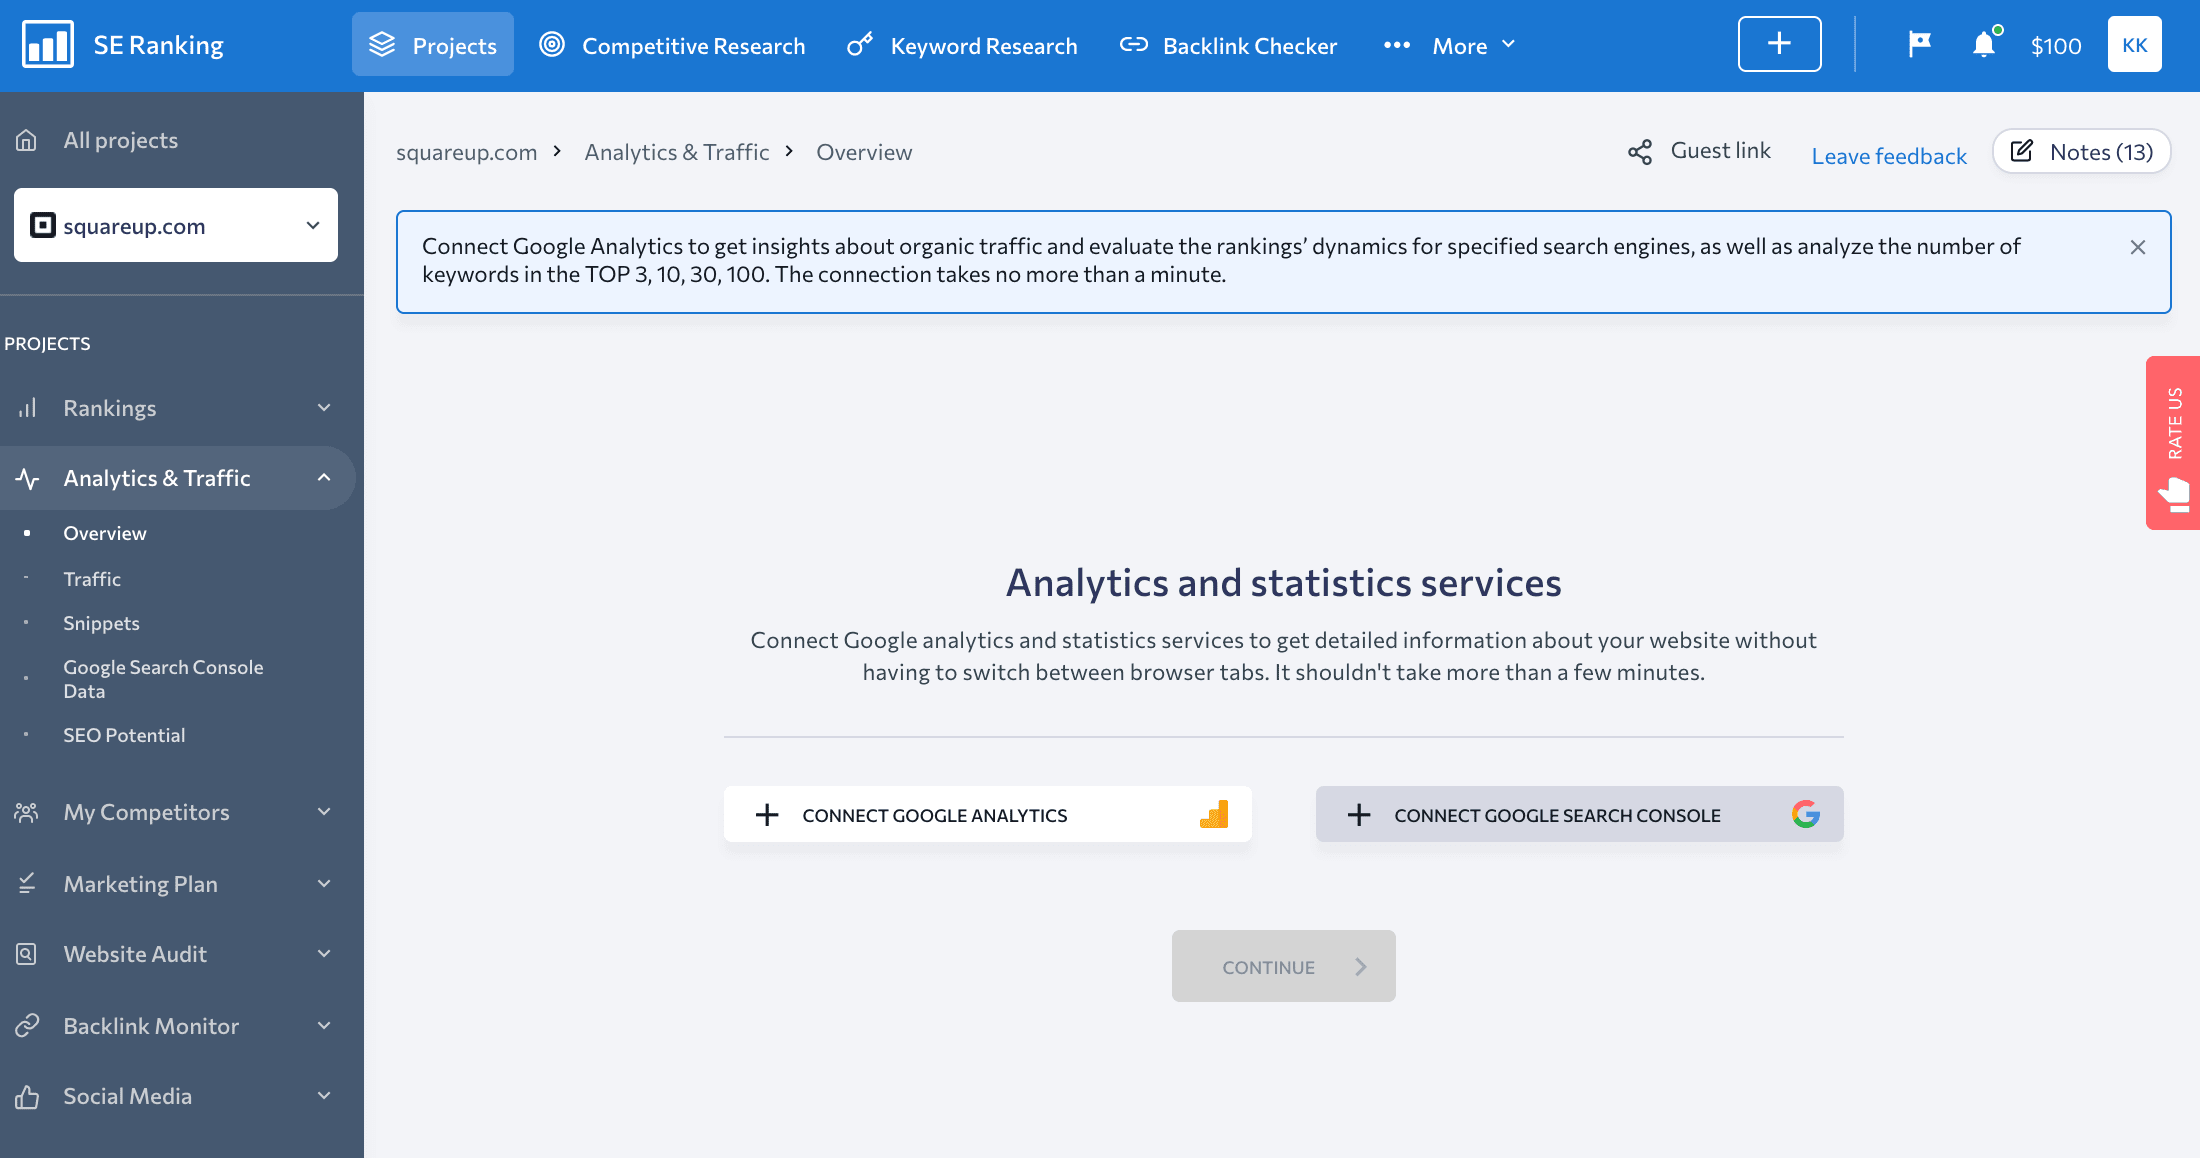Open Keyword Research tab
Screen dimensions: 2200x1158
coord(962,45)
